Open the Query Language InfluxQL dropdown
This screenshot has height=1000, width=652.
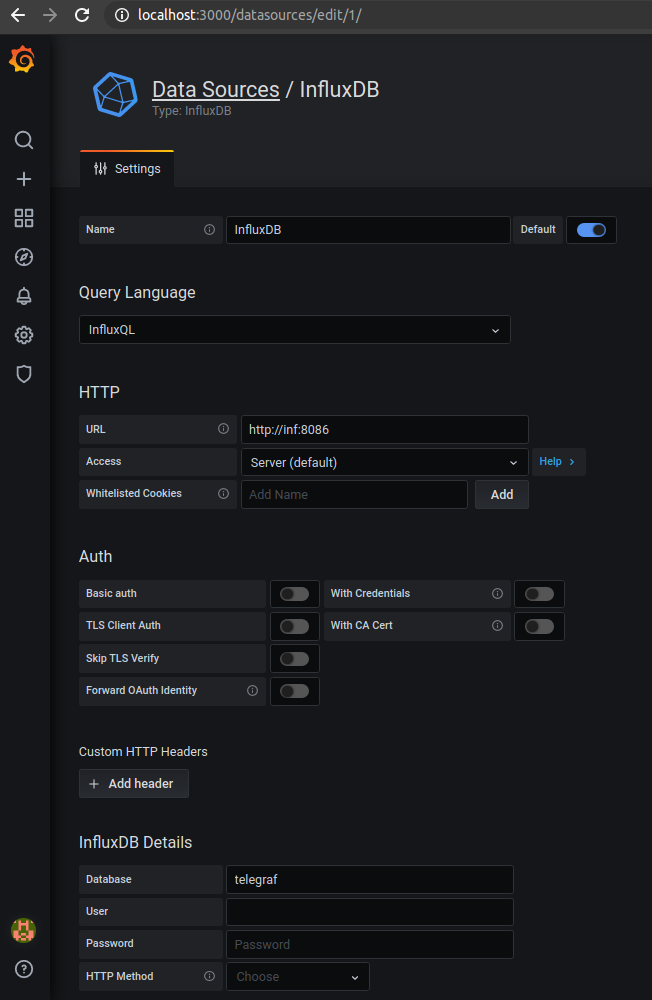[295, 330]
